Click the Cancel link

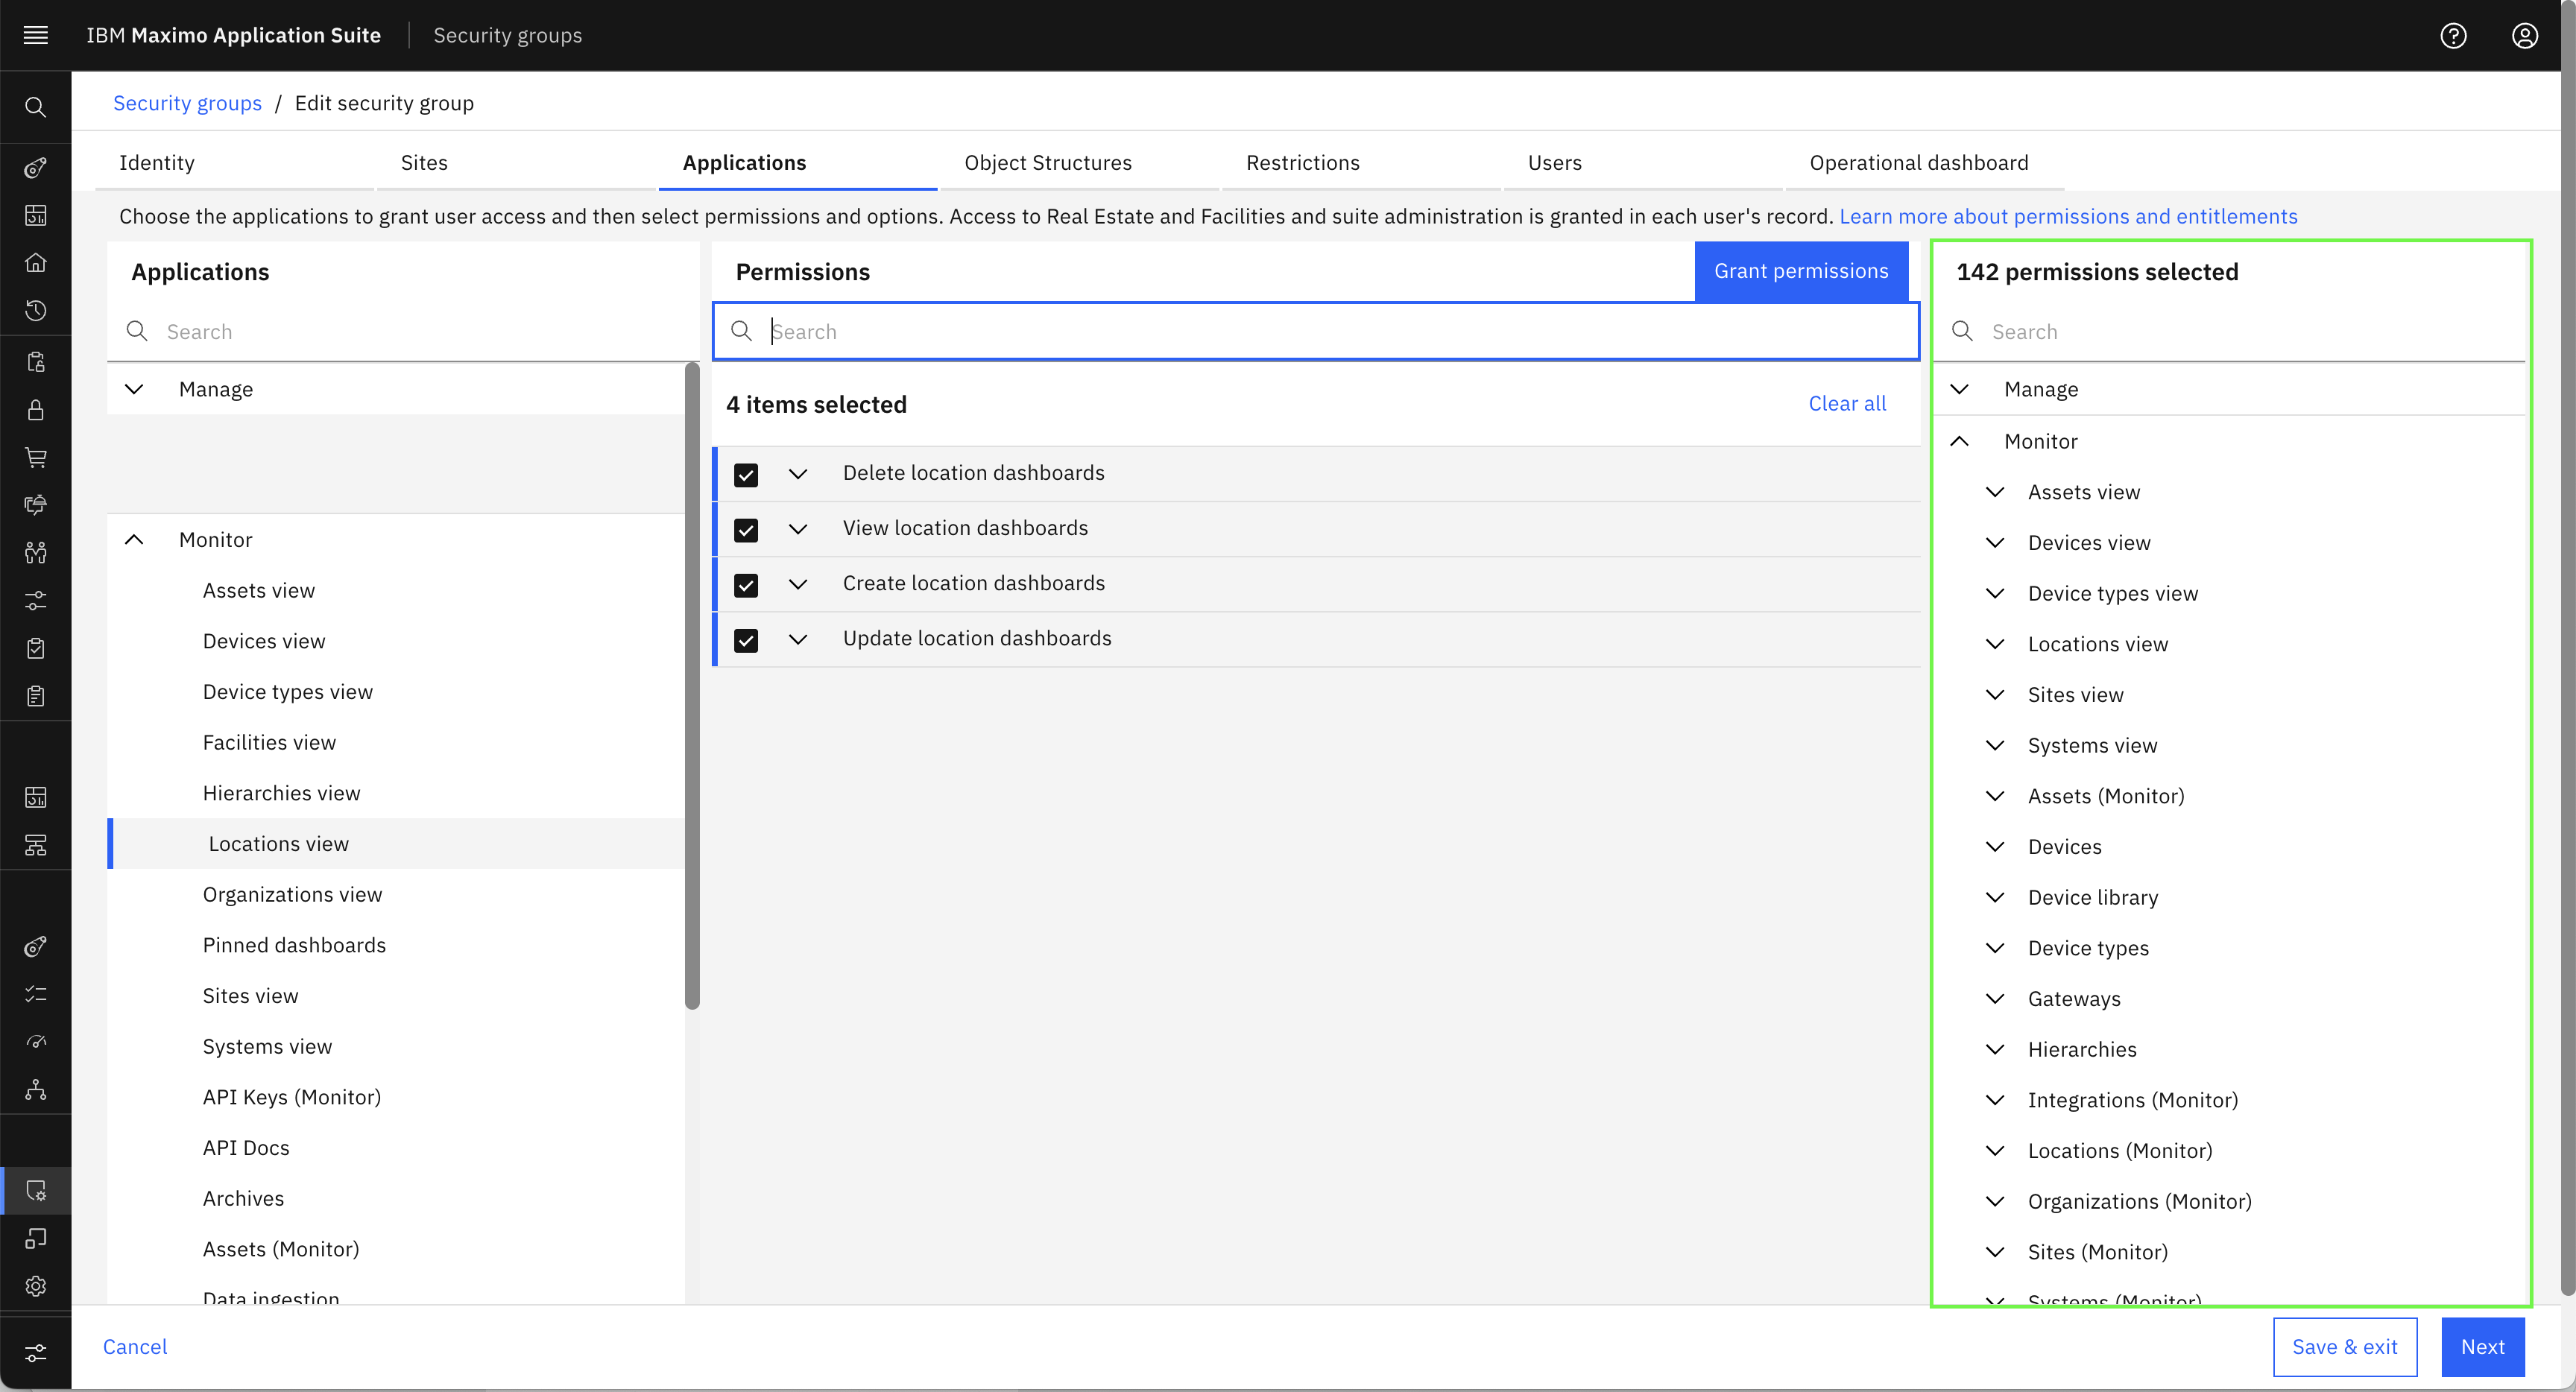click(135, 1347)
